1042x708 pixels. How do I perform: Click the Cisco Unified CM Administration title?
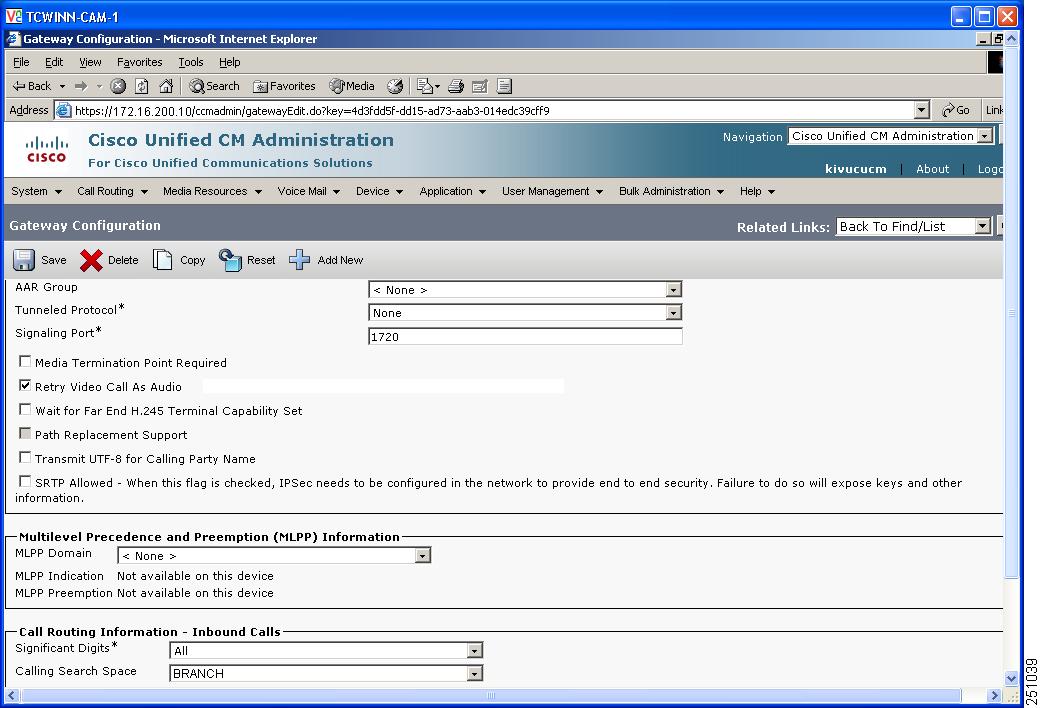[241, 140]
